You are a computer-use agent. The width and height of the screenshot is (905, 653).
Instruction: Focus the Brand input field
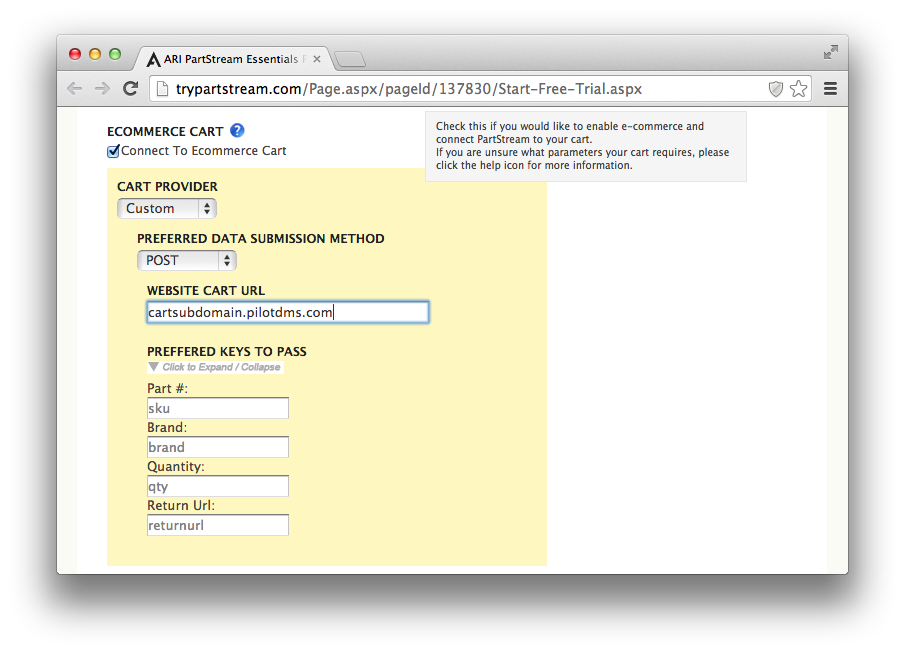218,447
